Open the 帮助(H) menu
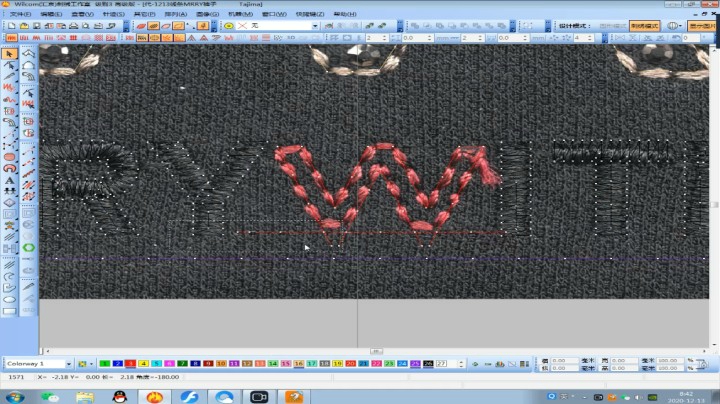 coord(345,14)
